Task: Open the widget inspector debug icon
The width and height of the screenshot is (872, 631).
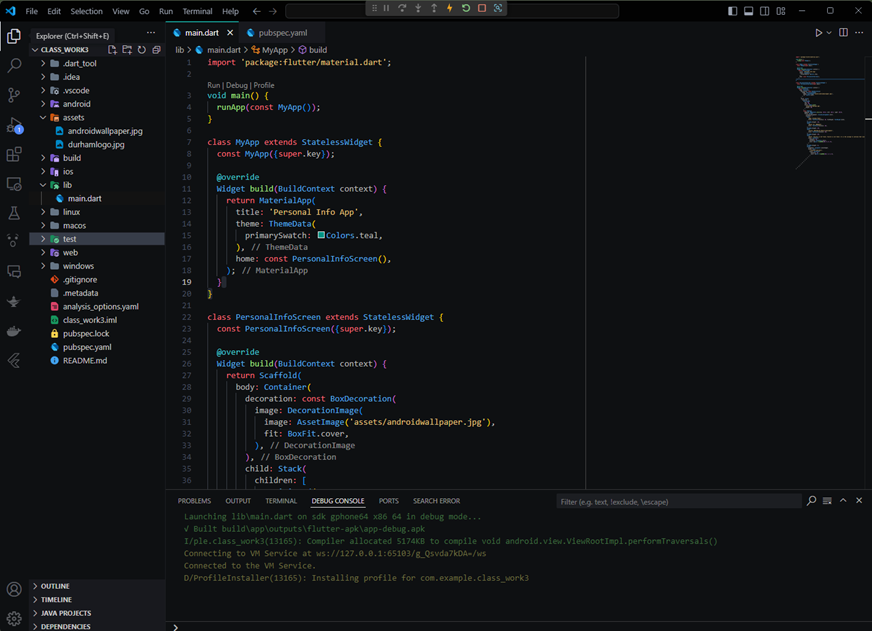Action: pos(498,8)
